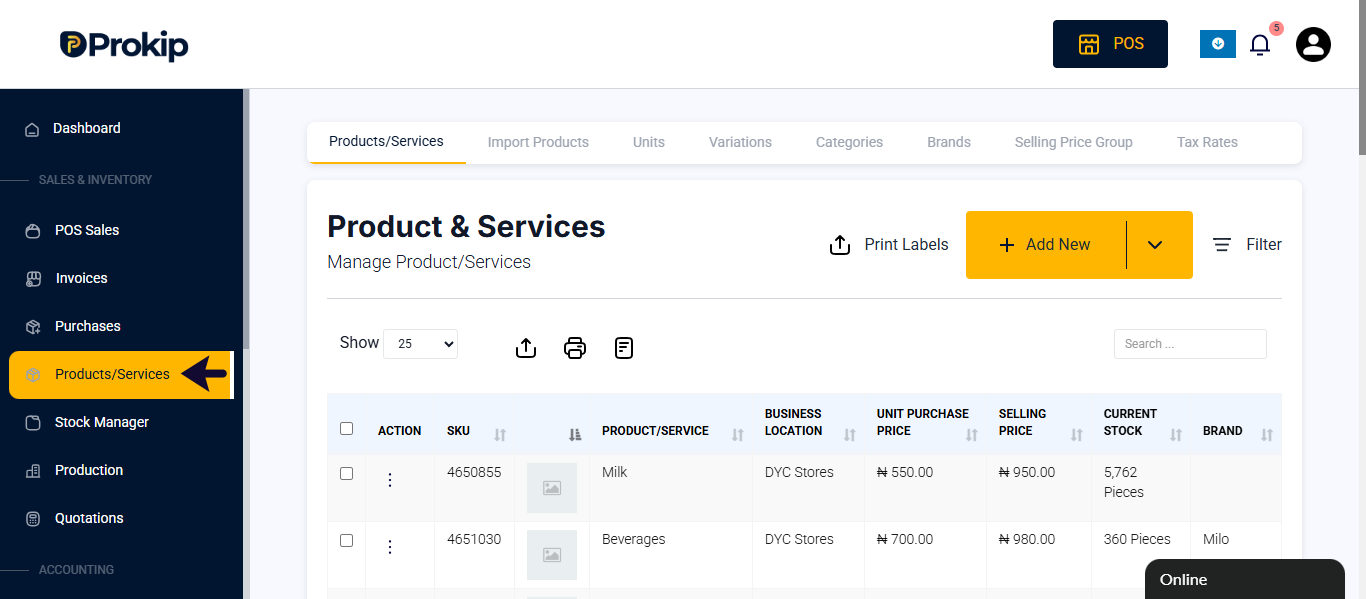Click the Invoices icon in sidebar
The height and width of the screenshot is (599, 1366).
tap(33, 279)
